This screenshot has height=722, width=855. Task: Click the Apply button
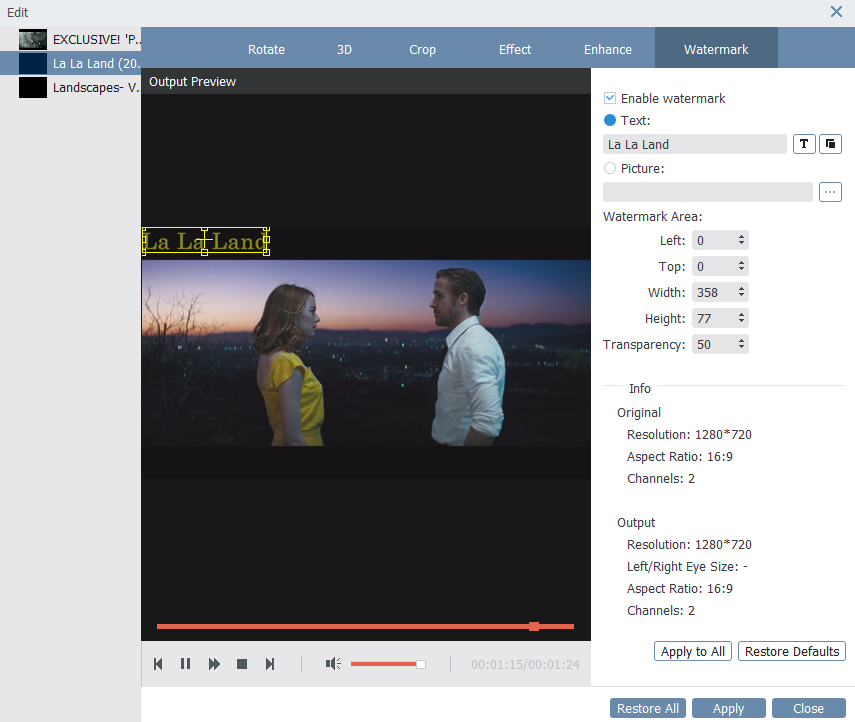pos(728,708)
